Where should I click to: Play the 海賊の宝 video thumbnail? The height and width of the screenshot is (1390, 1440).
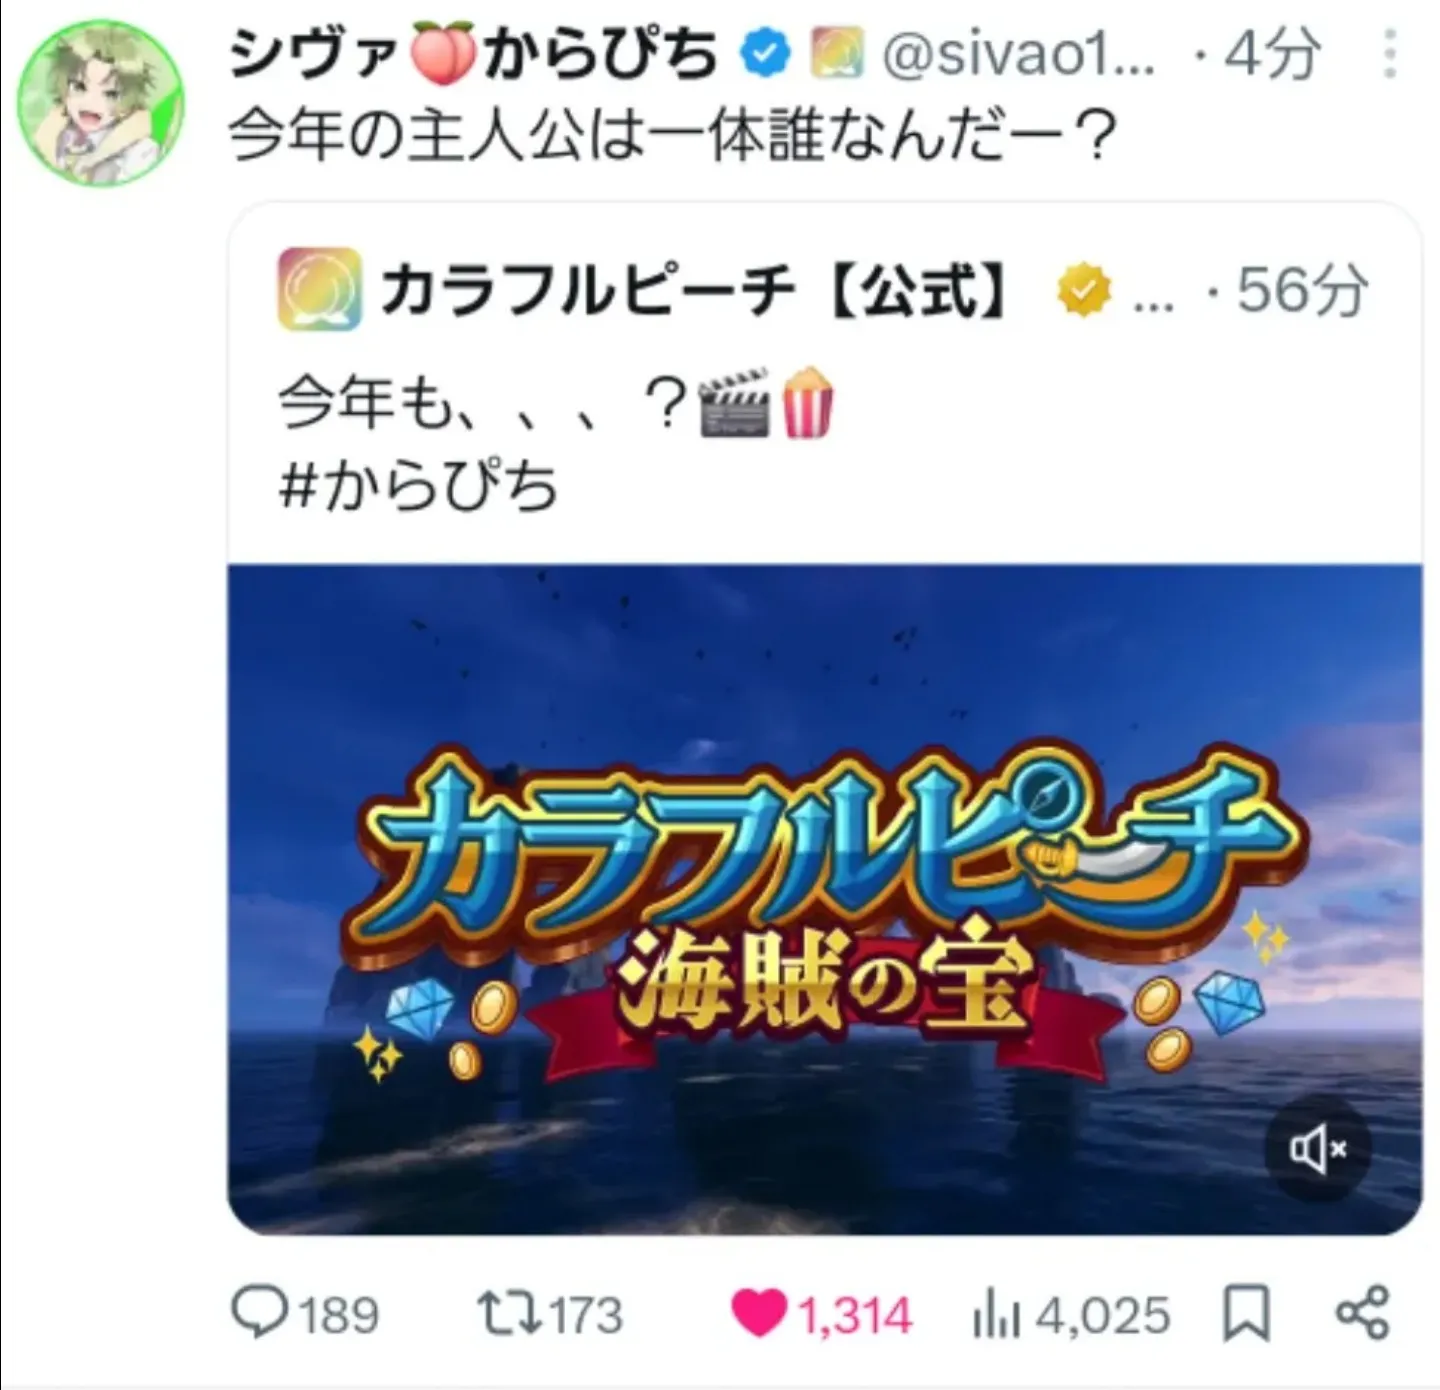824,899
